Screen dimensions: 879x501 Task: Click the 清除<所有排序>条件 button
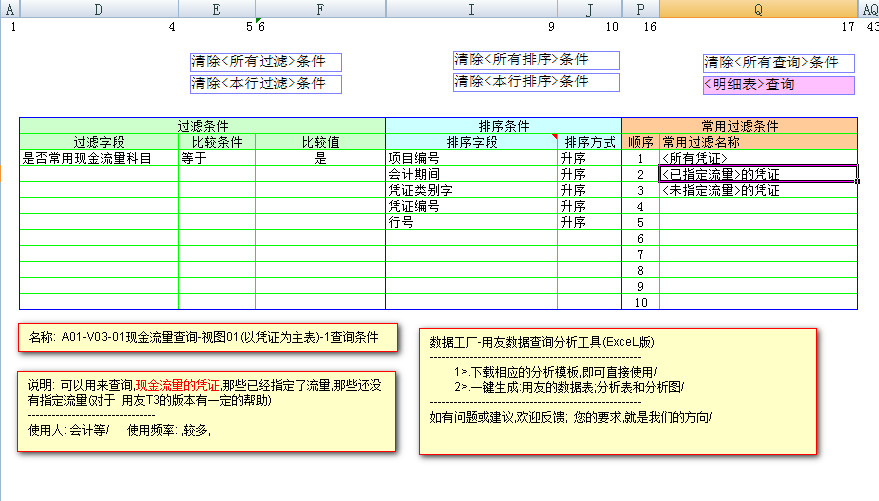(x=535, y=60)
